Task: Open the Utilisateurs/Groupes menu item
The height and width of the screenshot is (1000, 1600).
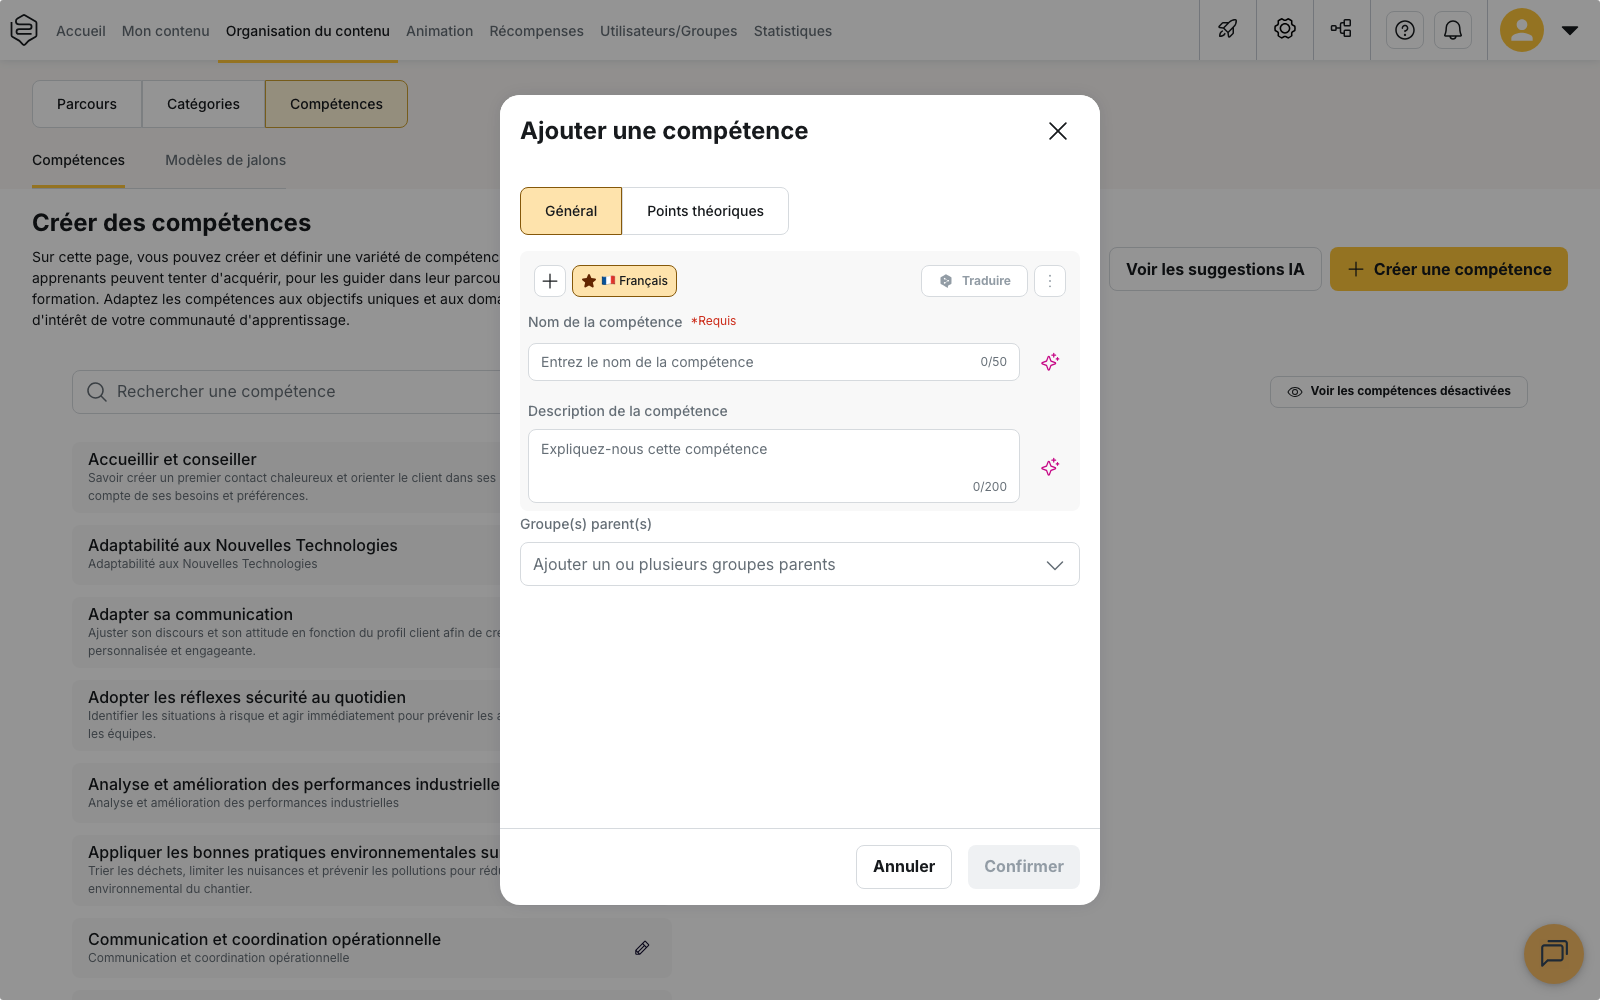Action: tap(669, 31)
